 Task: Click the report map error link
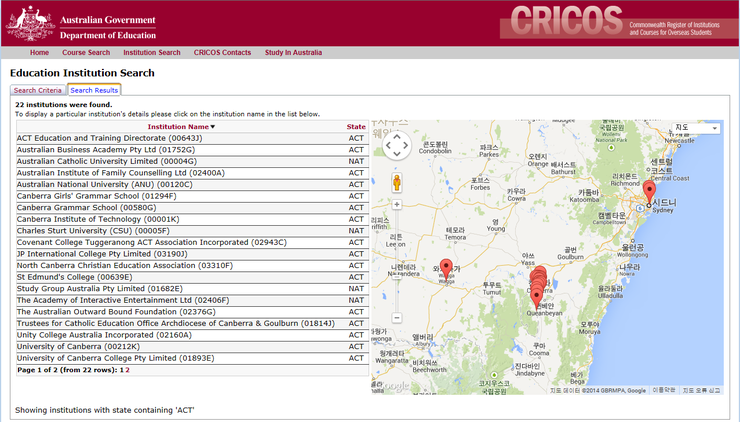click(x=701, y=390)
